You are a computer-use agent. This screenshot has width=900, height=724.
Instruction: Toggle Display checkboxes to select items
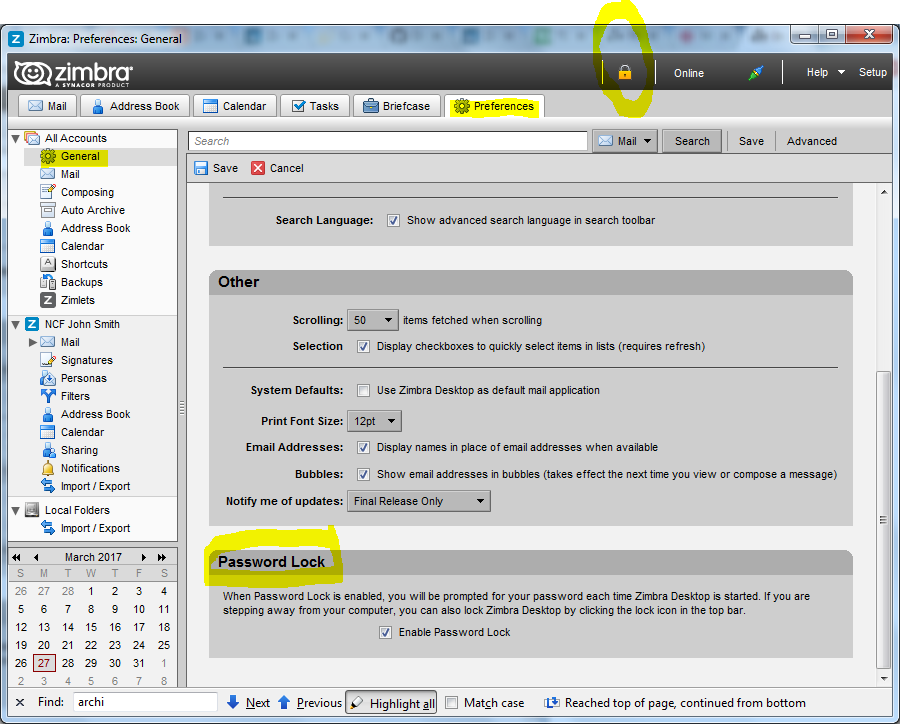click(x=363, y=346)
